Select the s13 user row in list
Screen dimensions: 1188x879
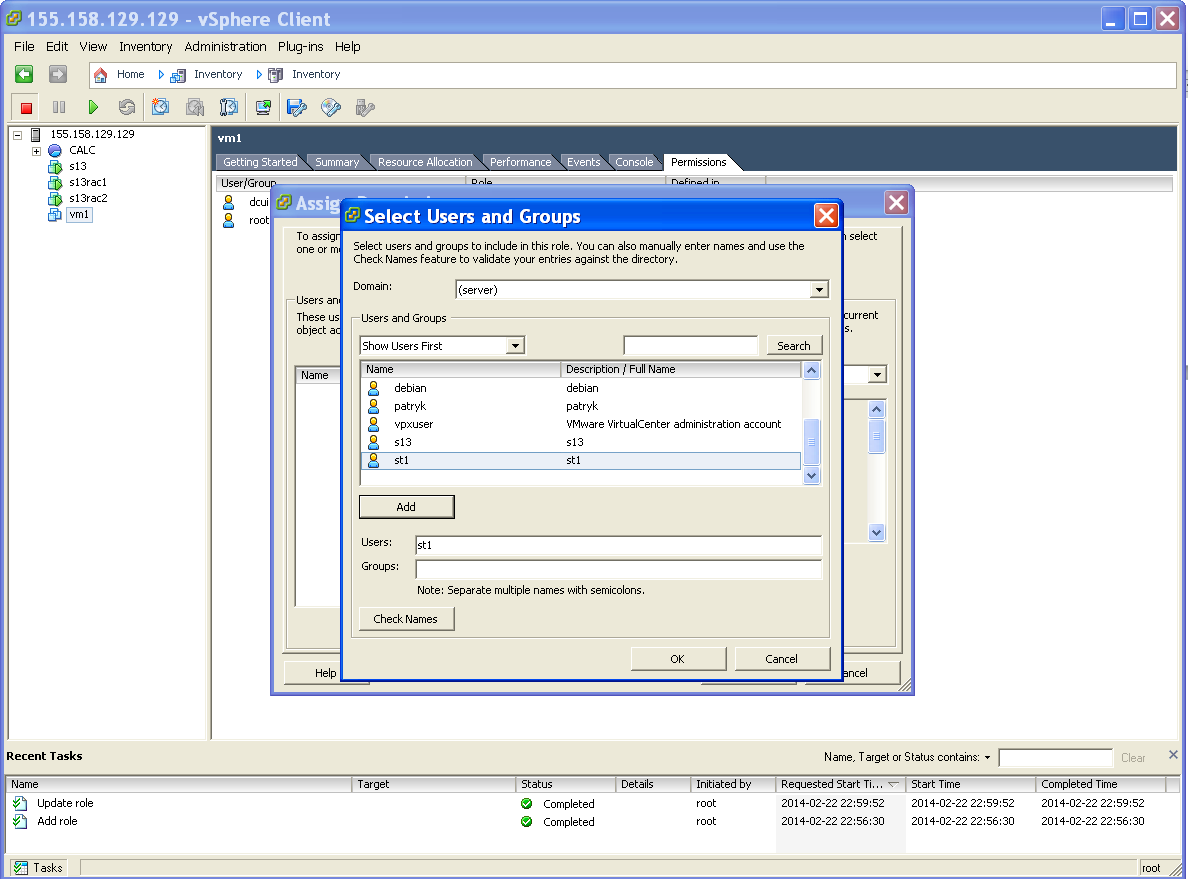click(581, 443)
